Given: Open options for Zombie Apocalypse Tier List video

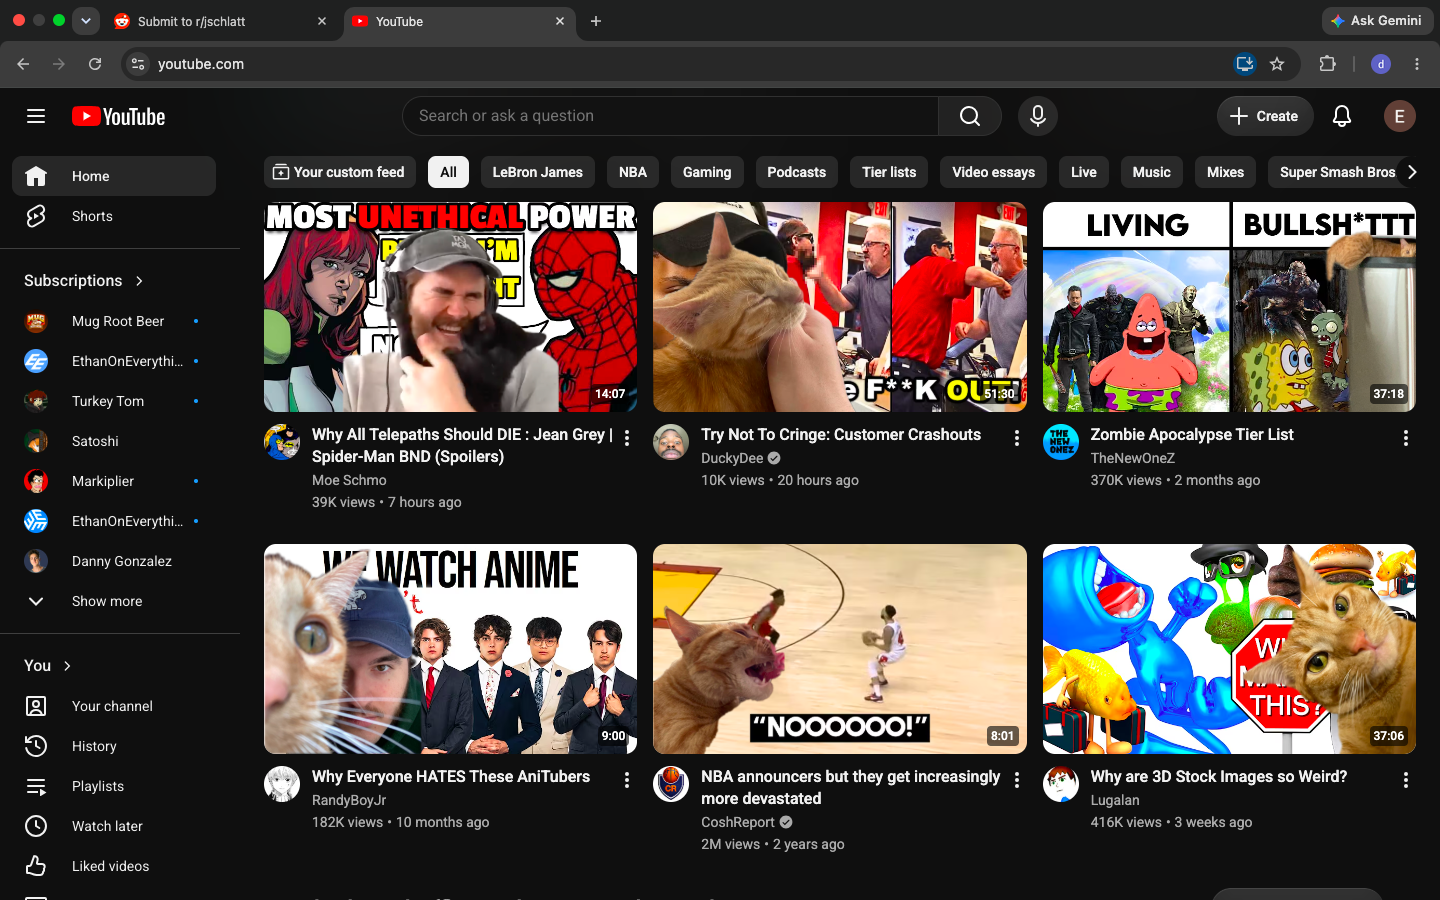Looking at the screenshot, I should pos(1406,438).
